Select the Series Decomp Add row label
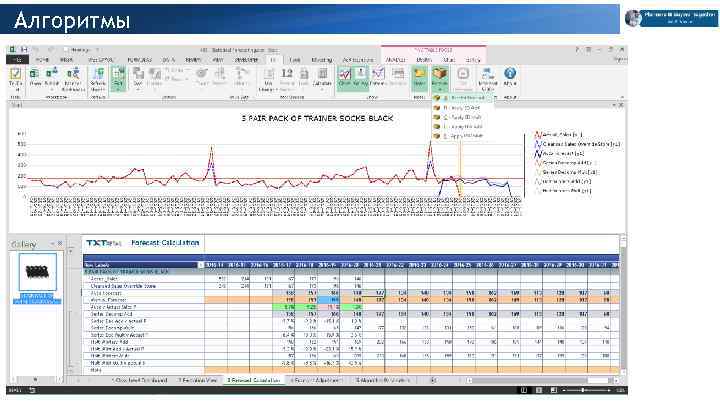The height and width of the screenshot is (405, 720). (110, 314)
